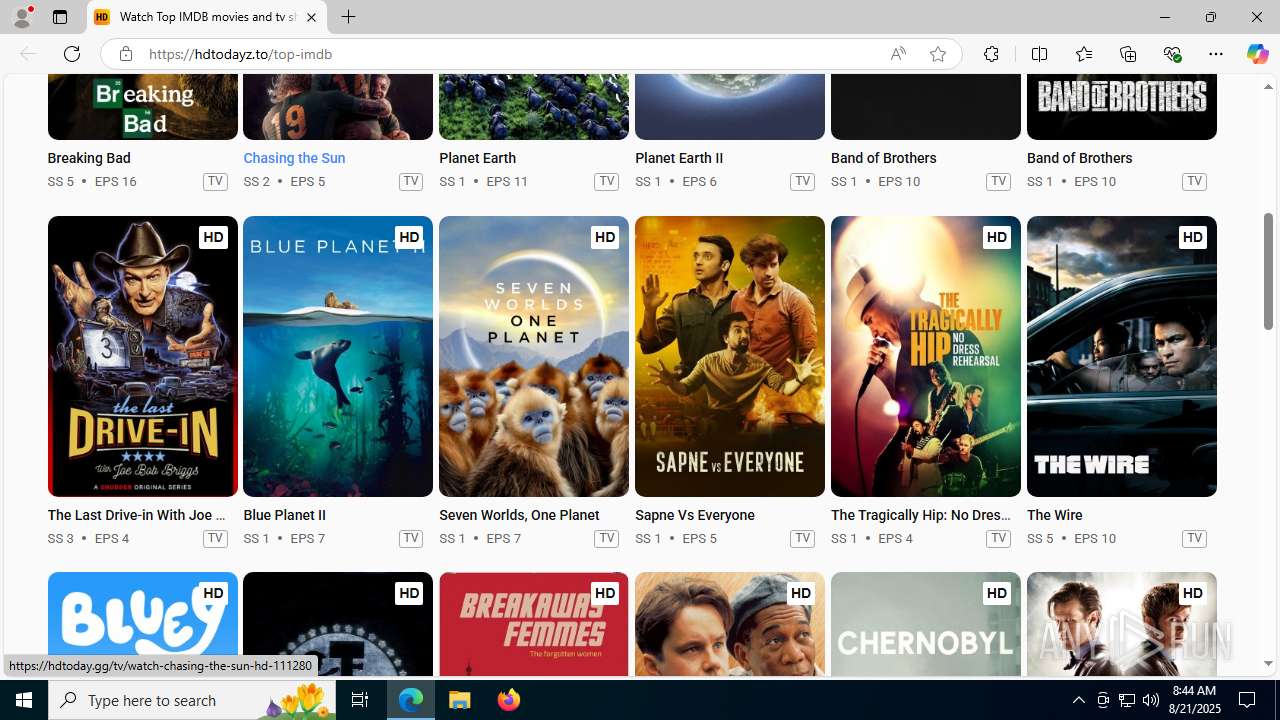The image size is (1280, 720).
Task: Add this page to favorites star
Action: 937,54
